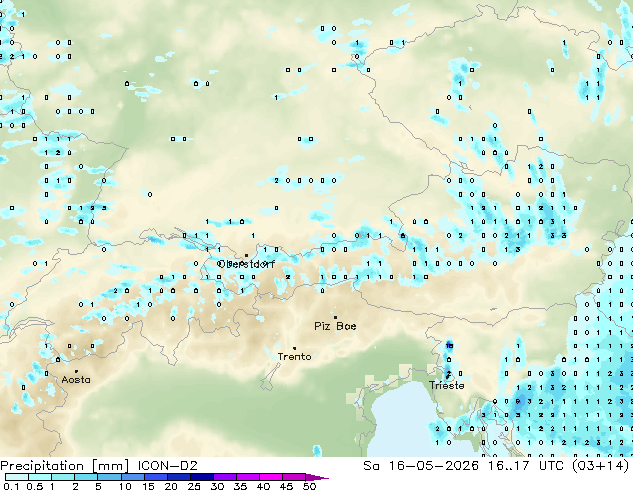This screenshot has height=490, width=634.
Task: Select the 25–30 mm dark navy legend swatch
Action: (x=202, y=477)
